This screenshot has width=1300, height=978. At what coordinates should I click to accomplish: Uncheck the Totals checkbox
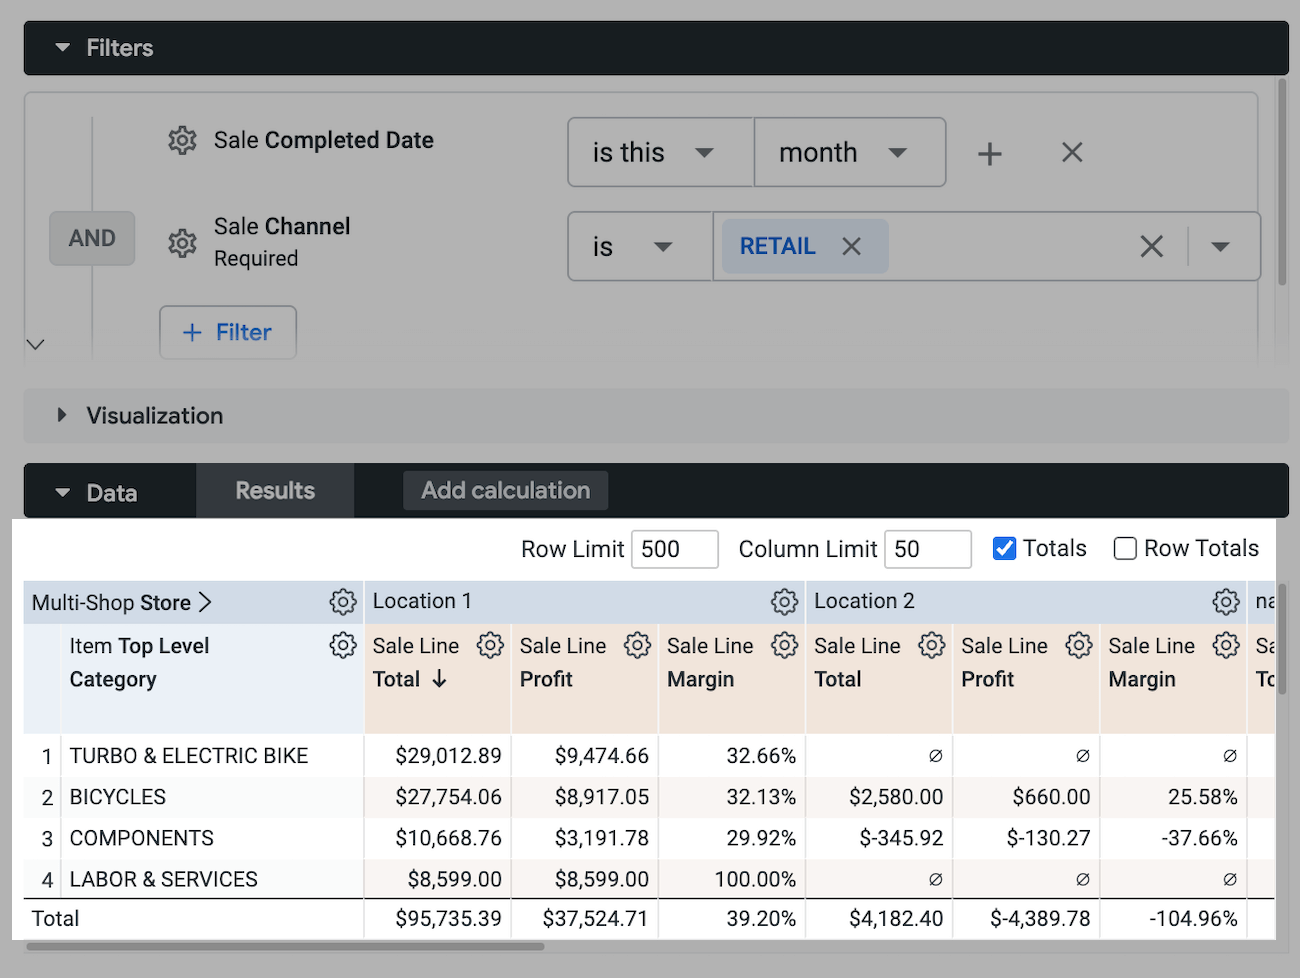(1004, 548)
